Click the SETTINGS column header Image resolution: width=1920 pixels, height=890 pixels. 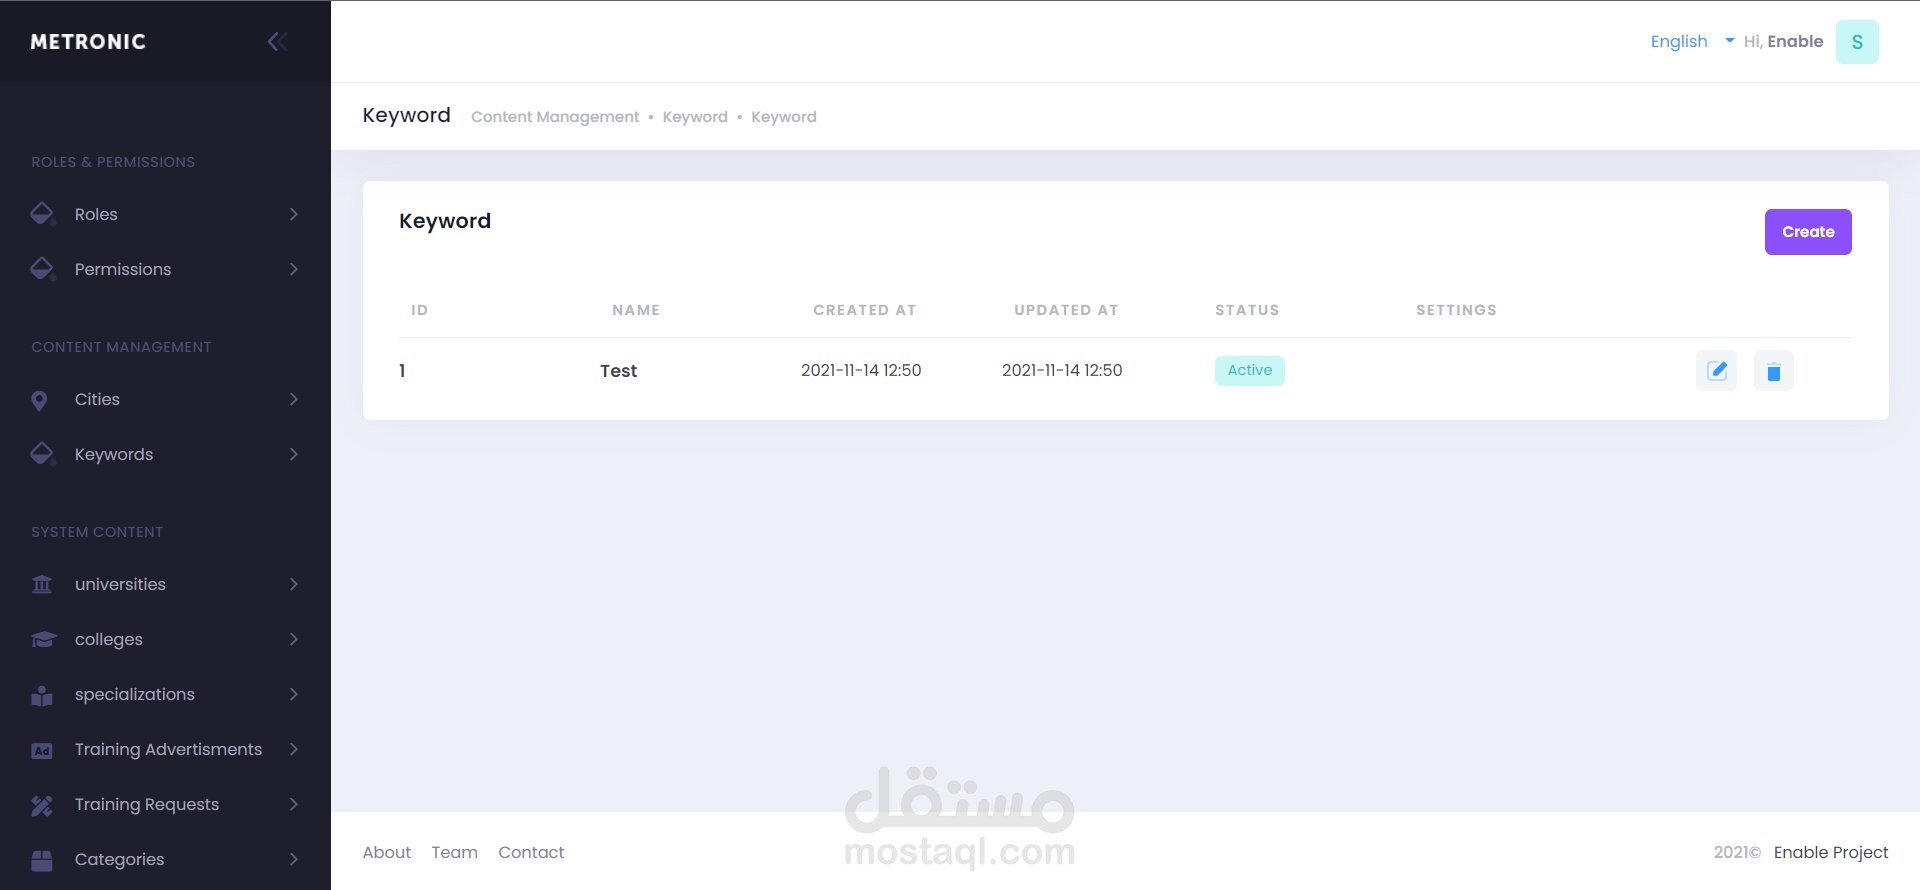coord(1456,310)
